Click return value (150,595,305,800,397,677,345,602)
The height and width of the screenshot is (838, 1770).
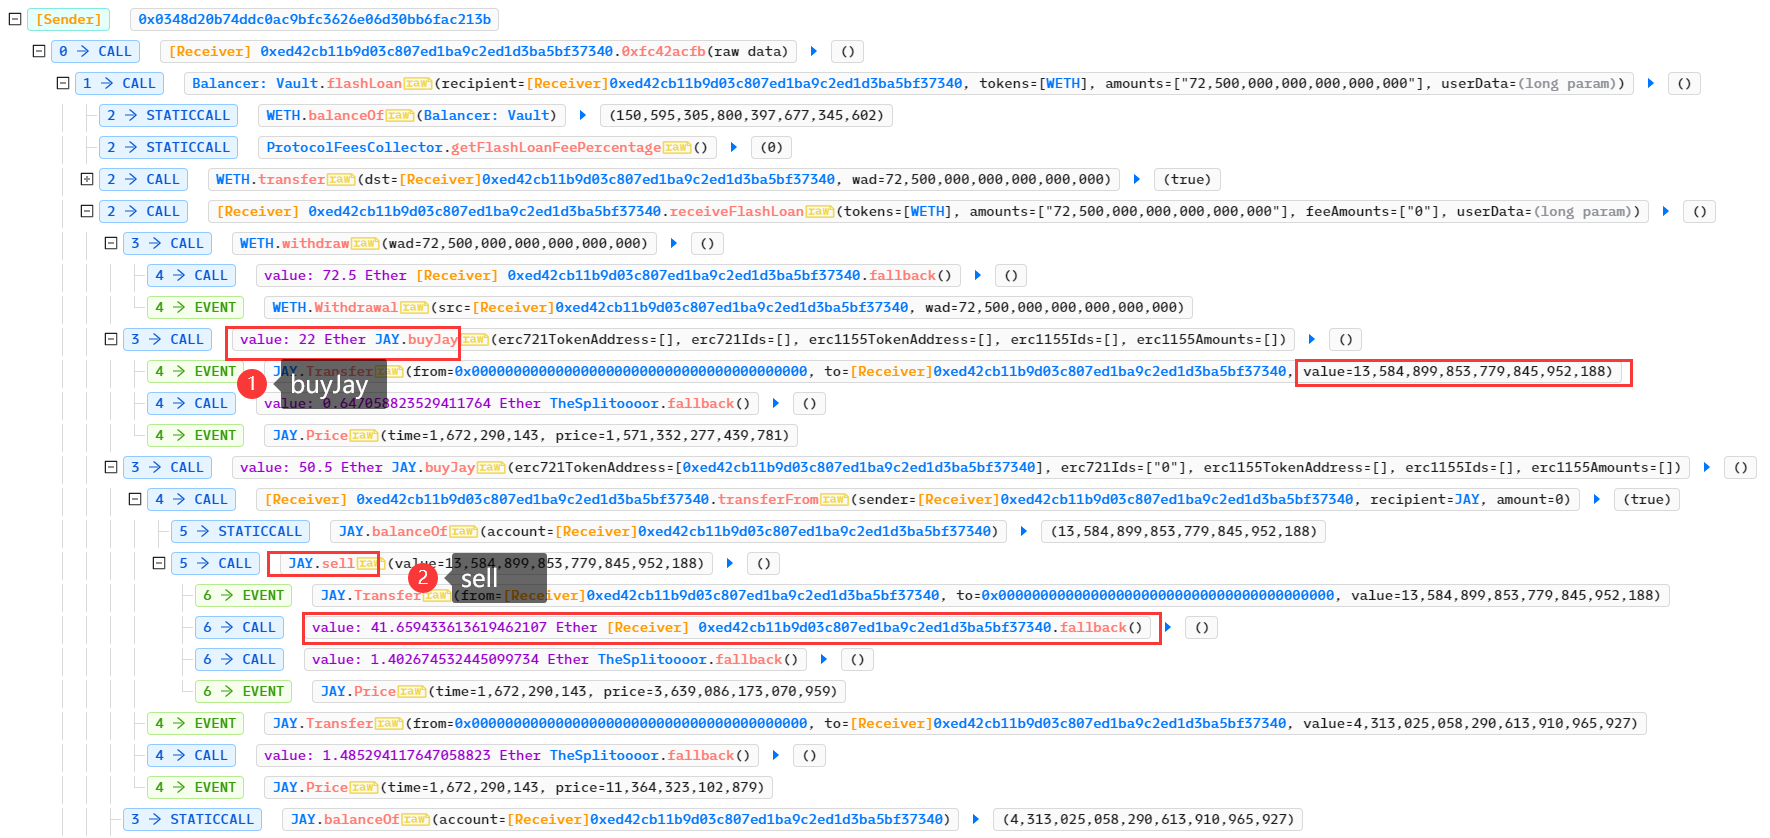pos(747,115)
